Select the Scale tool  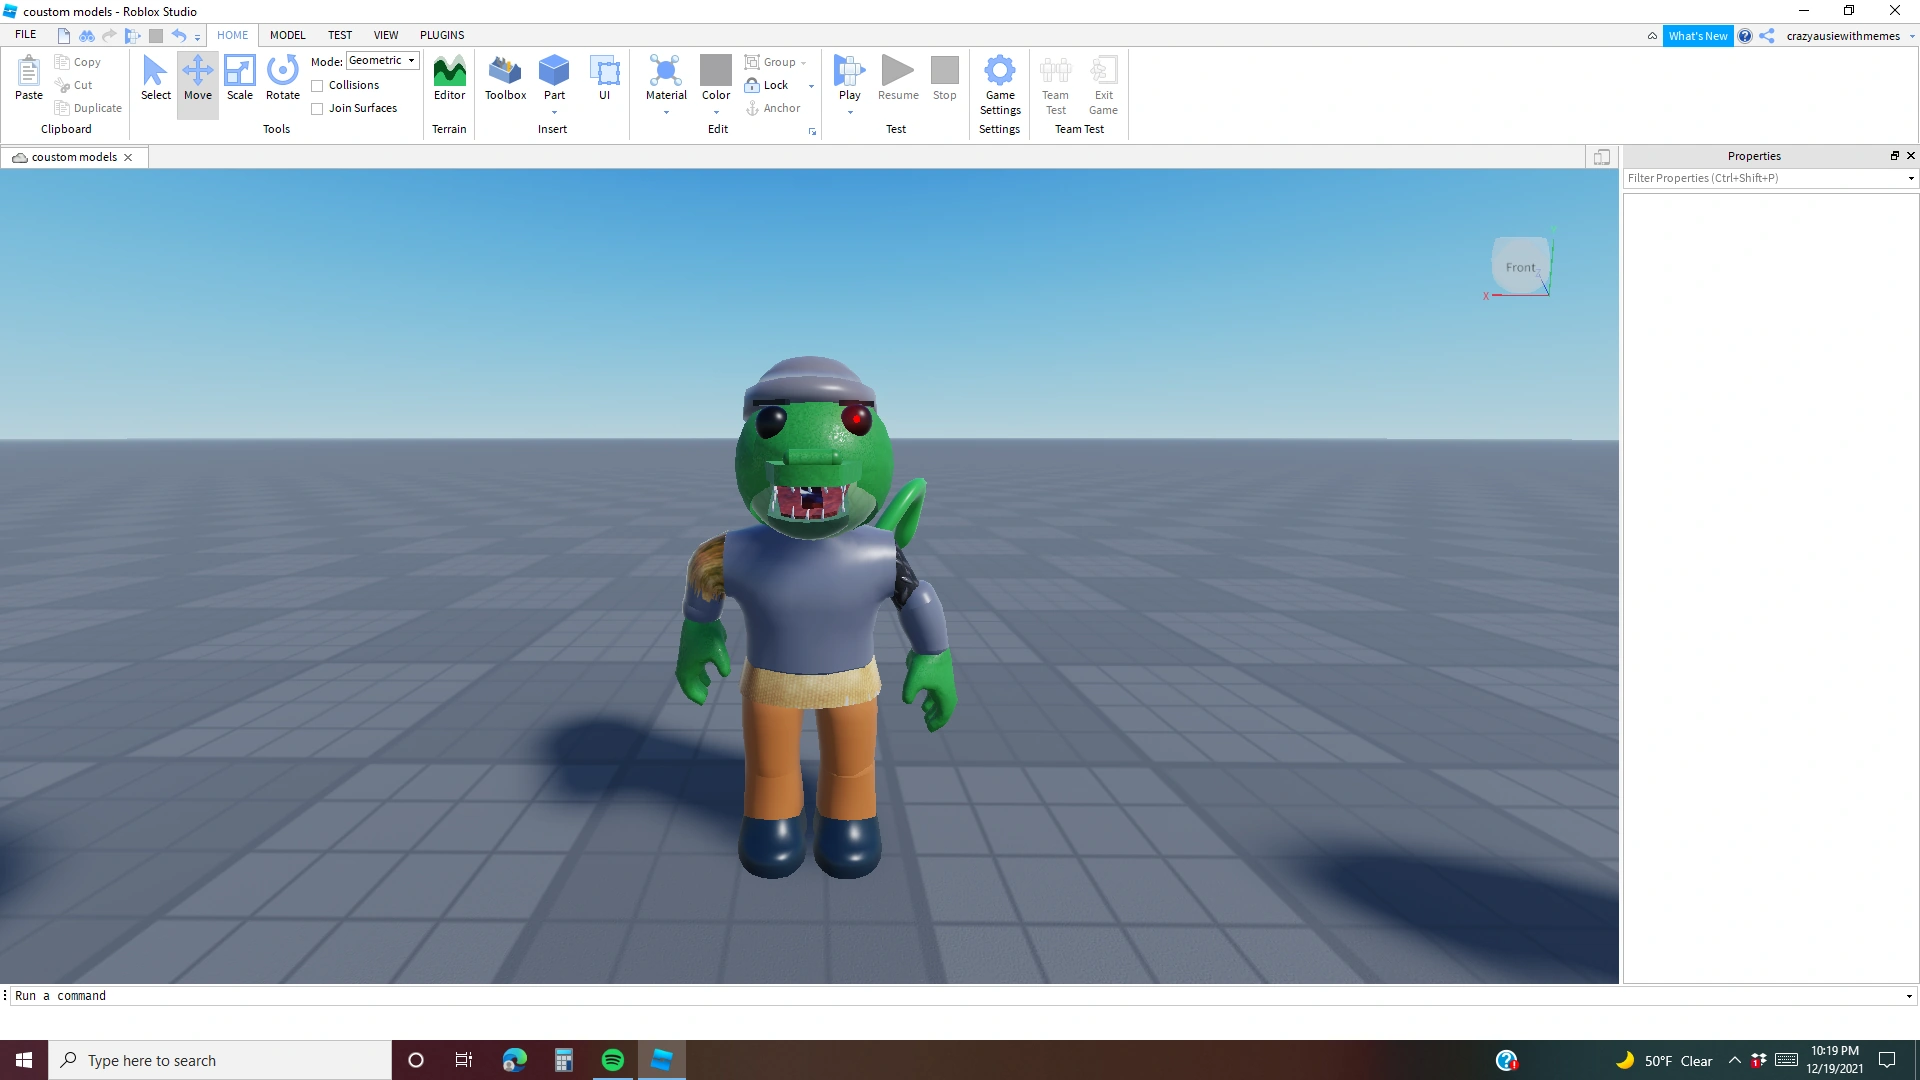(x=239, y=78)
